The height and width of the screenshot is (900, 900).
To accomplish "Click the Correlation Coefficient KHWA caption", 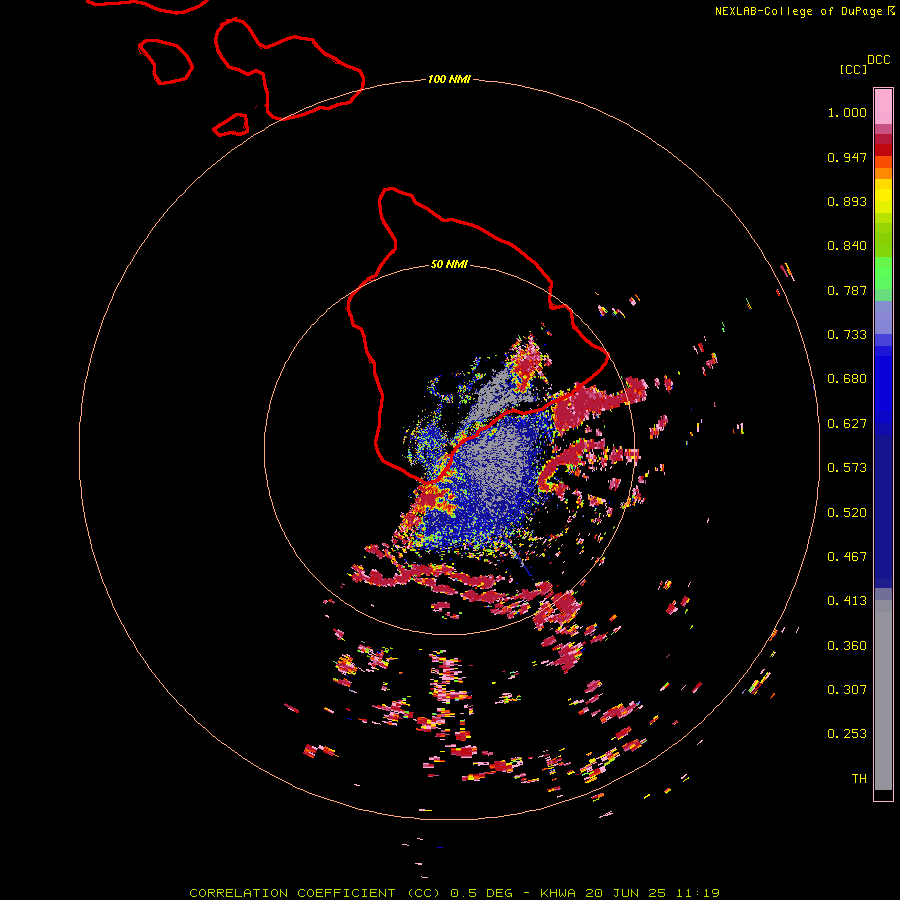I will coord(454,893).
